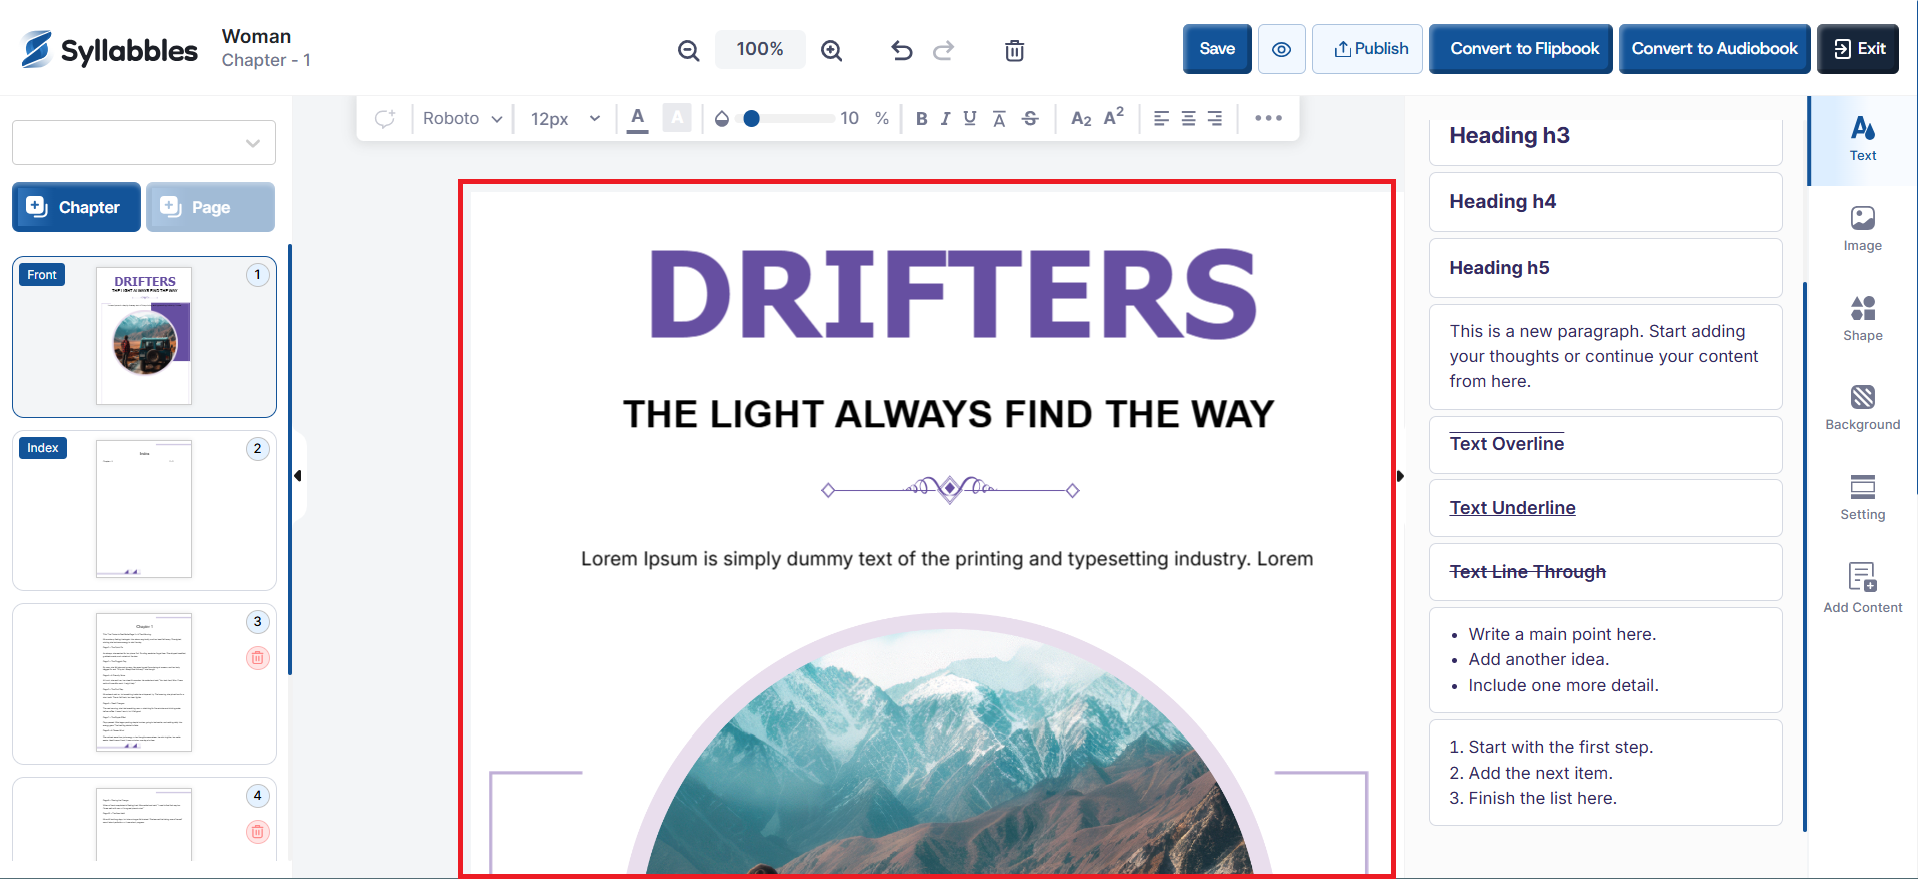Toggle underline formatting
Screen dimensions: 1918x879
[969, 119]
